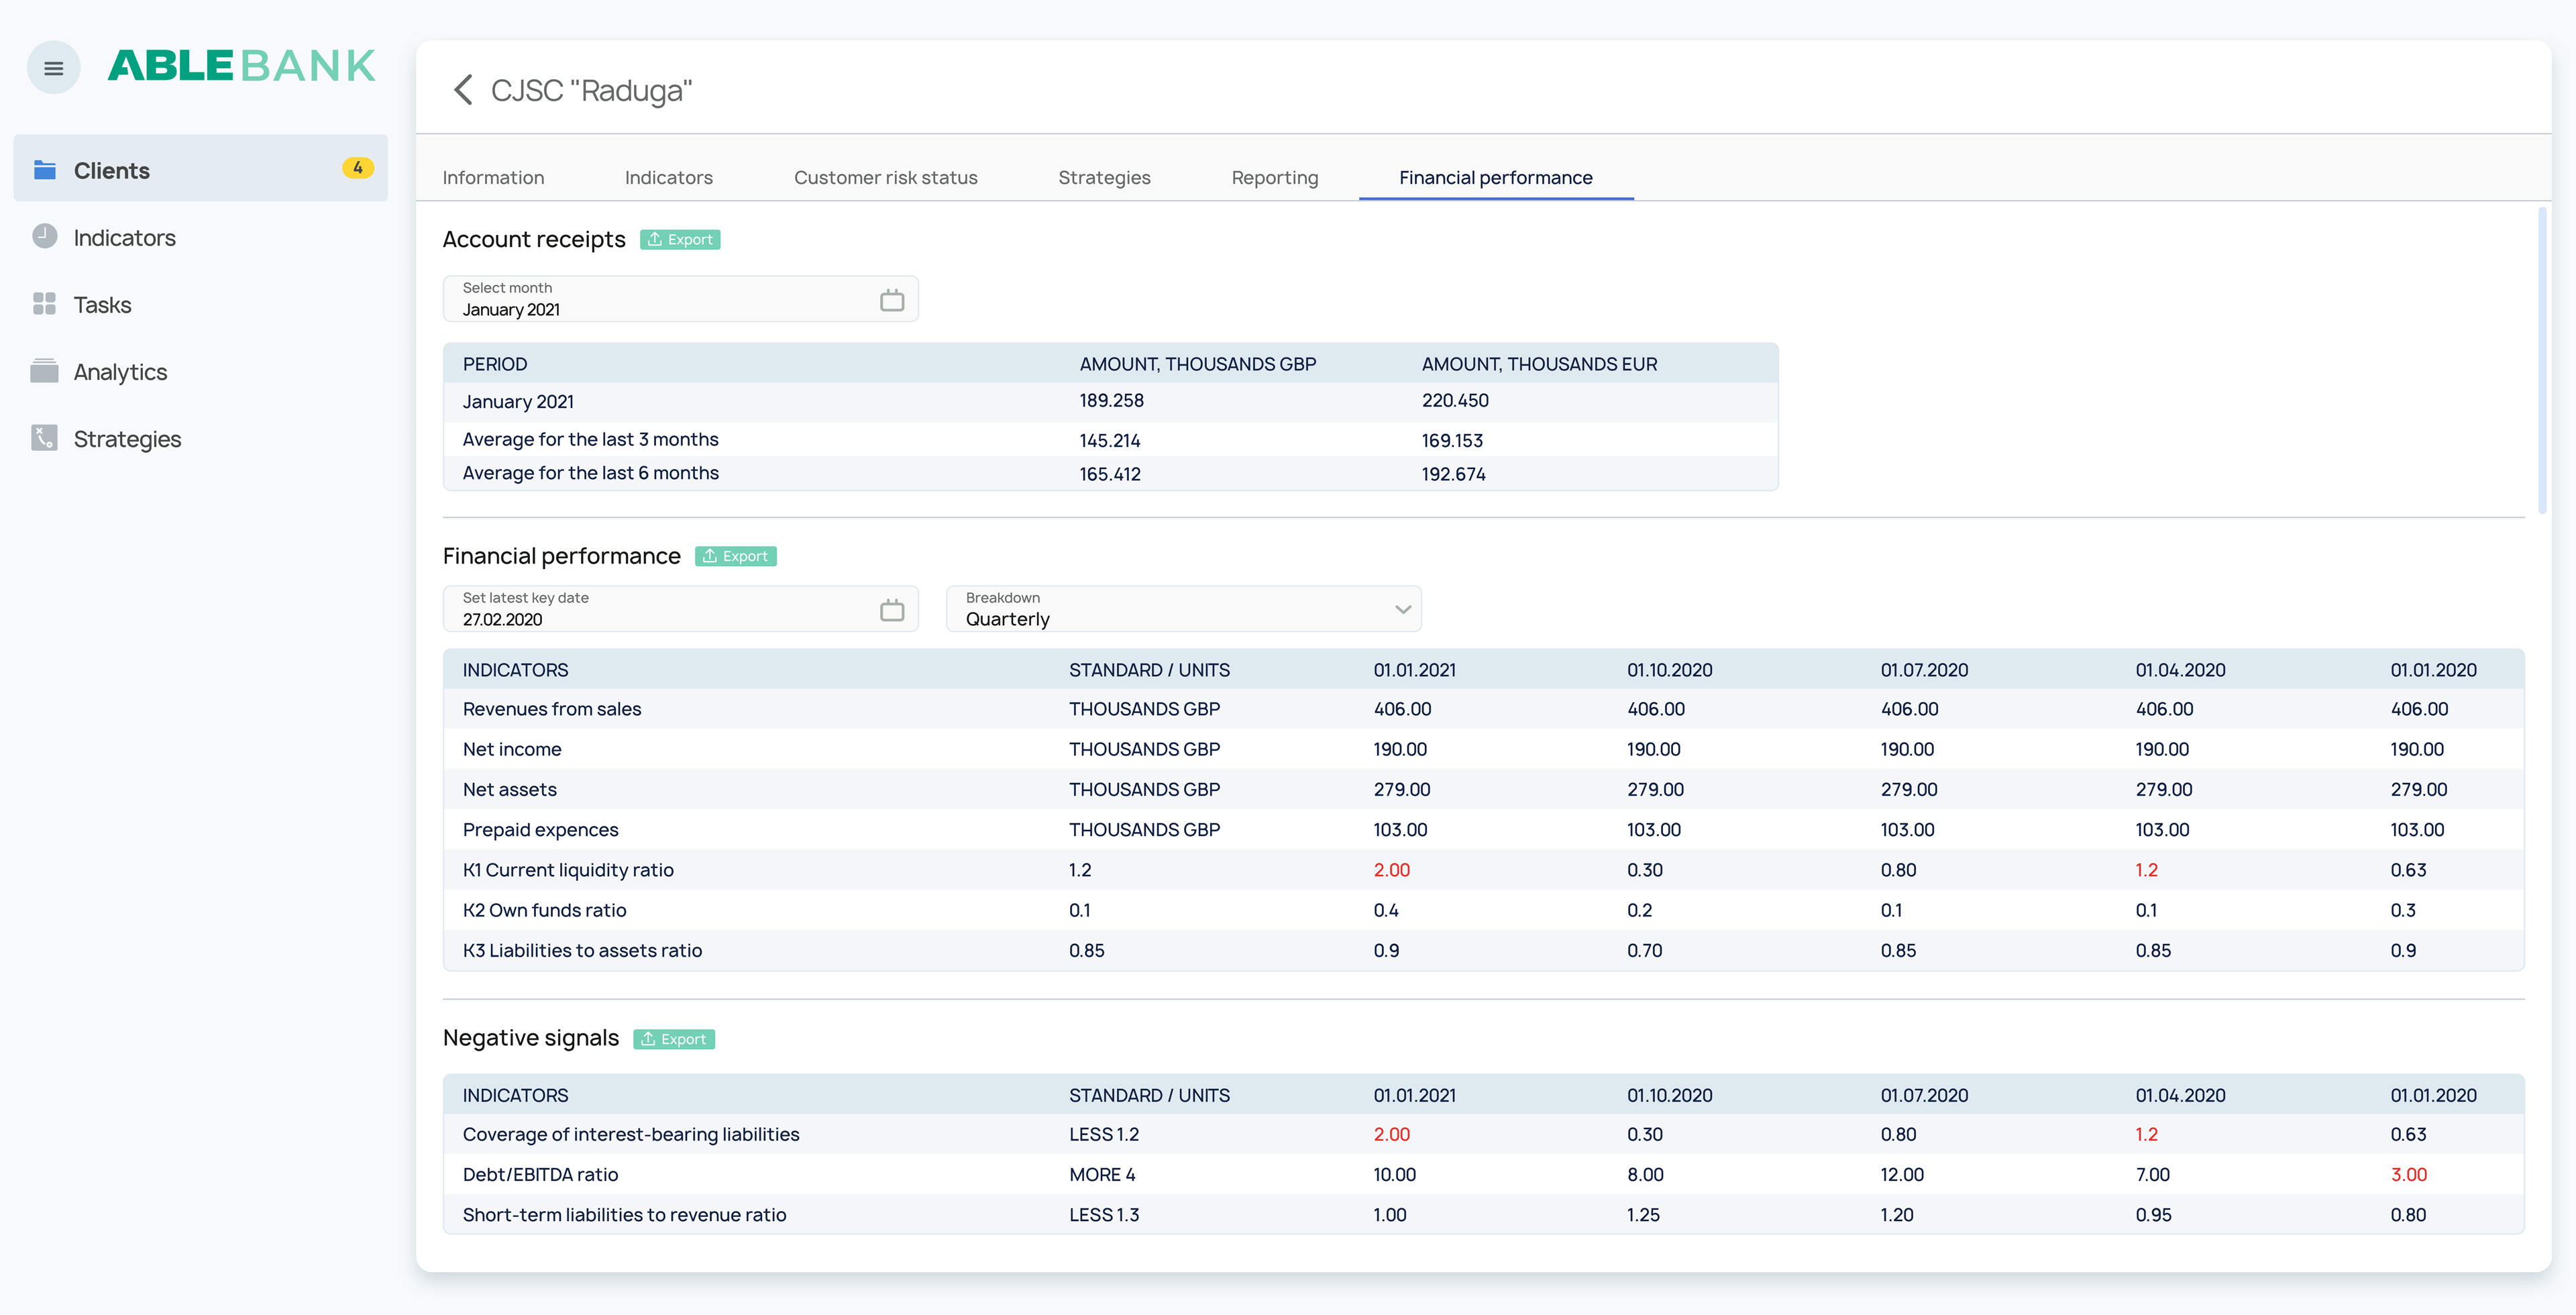Open the Select month January 2021 picker
The image size is (2576, 1315).
coord(660,299)
